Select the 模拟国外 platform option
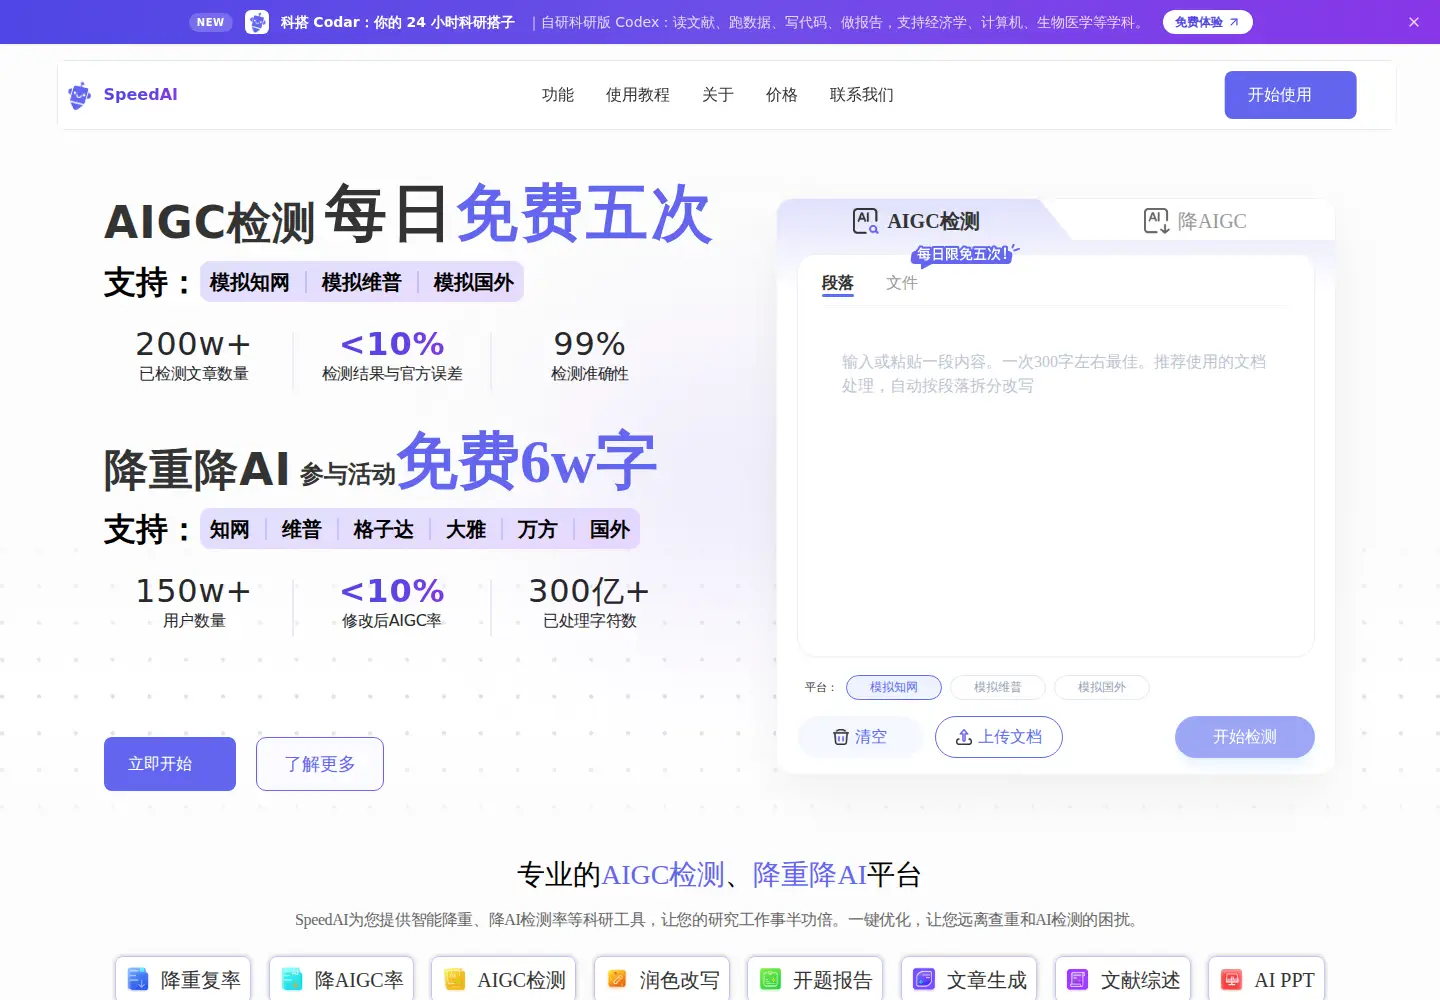The image size is (1440, 1000). pyautogui.click(x=1102, y=688)
